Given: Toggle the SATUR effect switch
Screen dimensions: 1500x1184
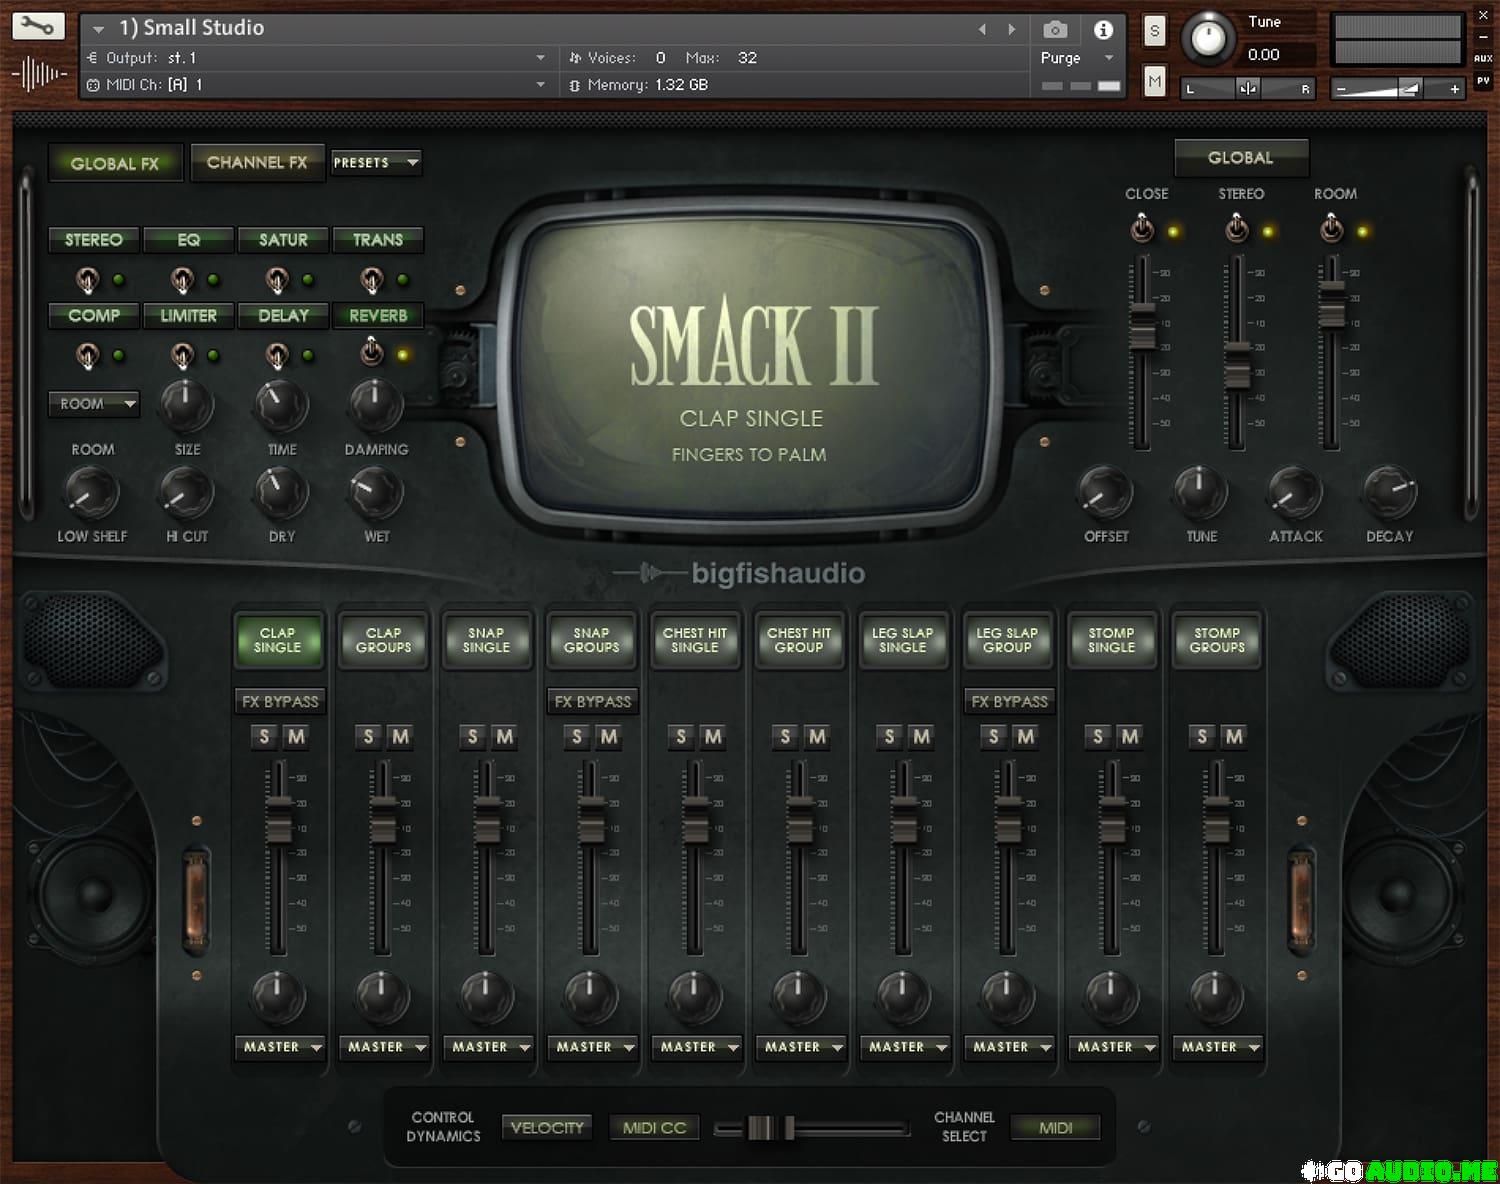Looking at the screenshot, I should 277,280.
